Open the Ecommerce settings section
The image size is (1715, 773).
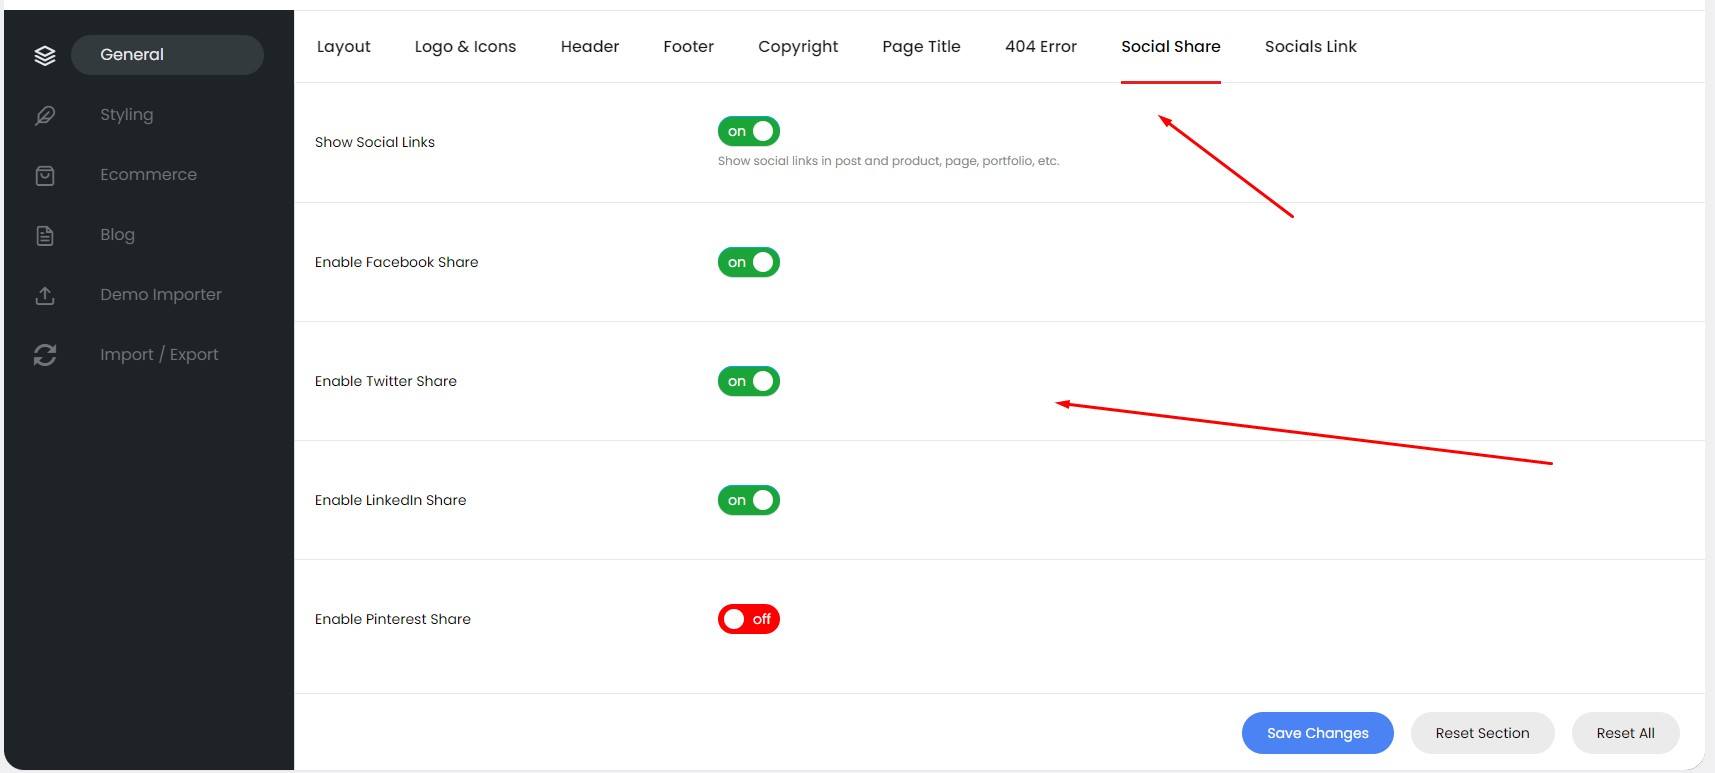pyautogui.click(x=148, y=175)
